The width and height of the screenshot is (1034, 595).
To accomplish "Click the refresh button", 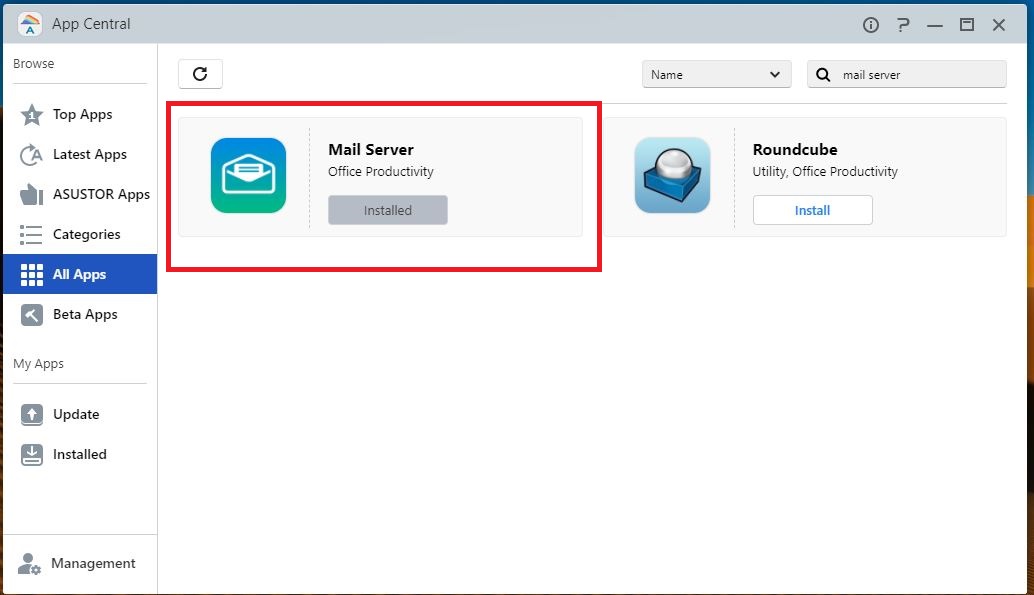I will click(200, 74).
